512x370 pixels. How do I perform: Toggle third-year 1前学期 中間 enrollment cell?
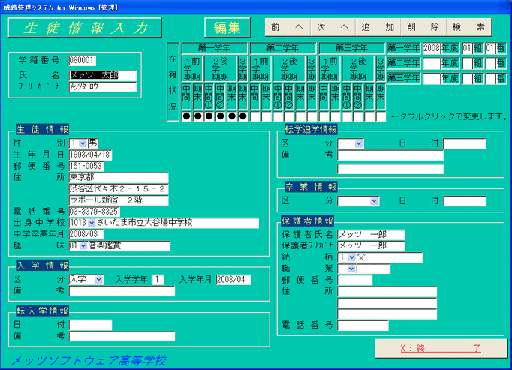click(324, 116)
